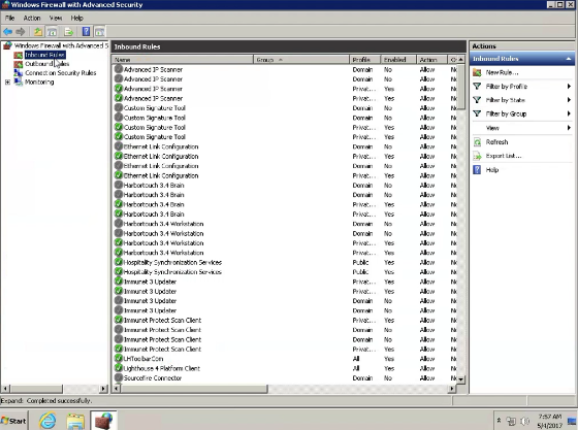Screen dimensions: 579x430
Task: Sort by the Enabled column header
Action: coord(398,59)
